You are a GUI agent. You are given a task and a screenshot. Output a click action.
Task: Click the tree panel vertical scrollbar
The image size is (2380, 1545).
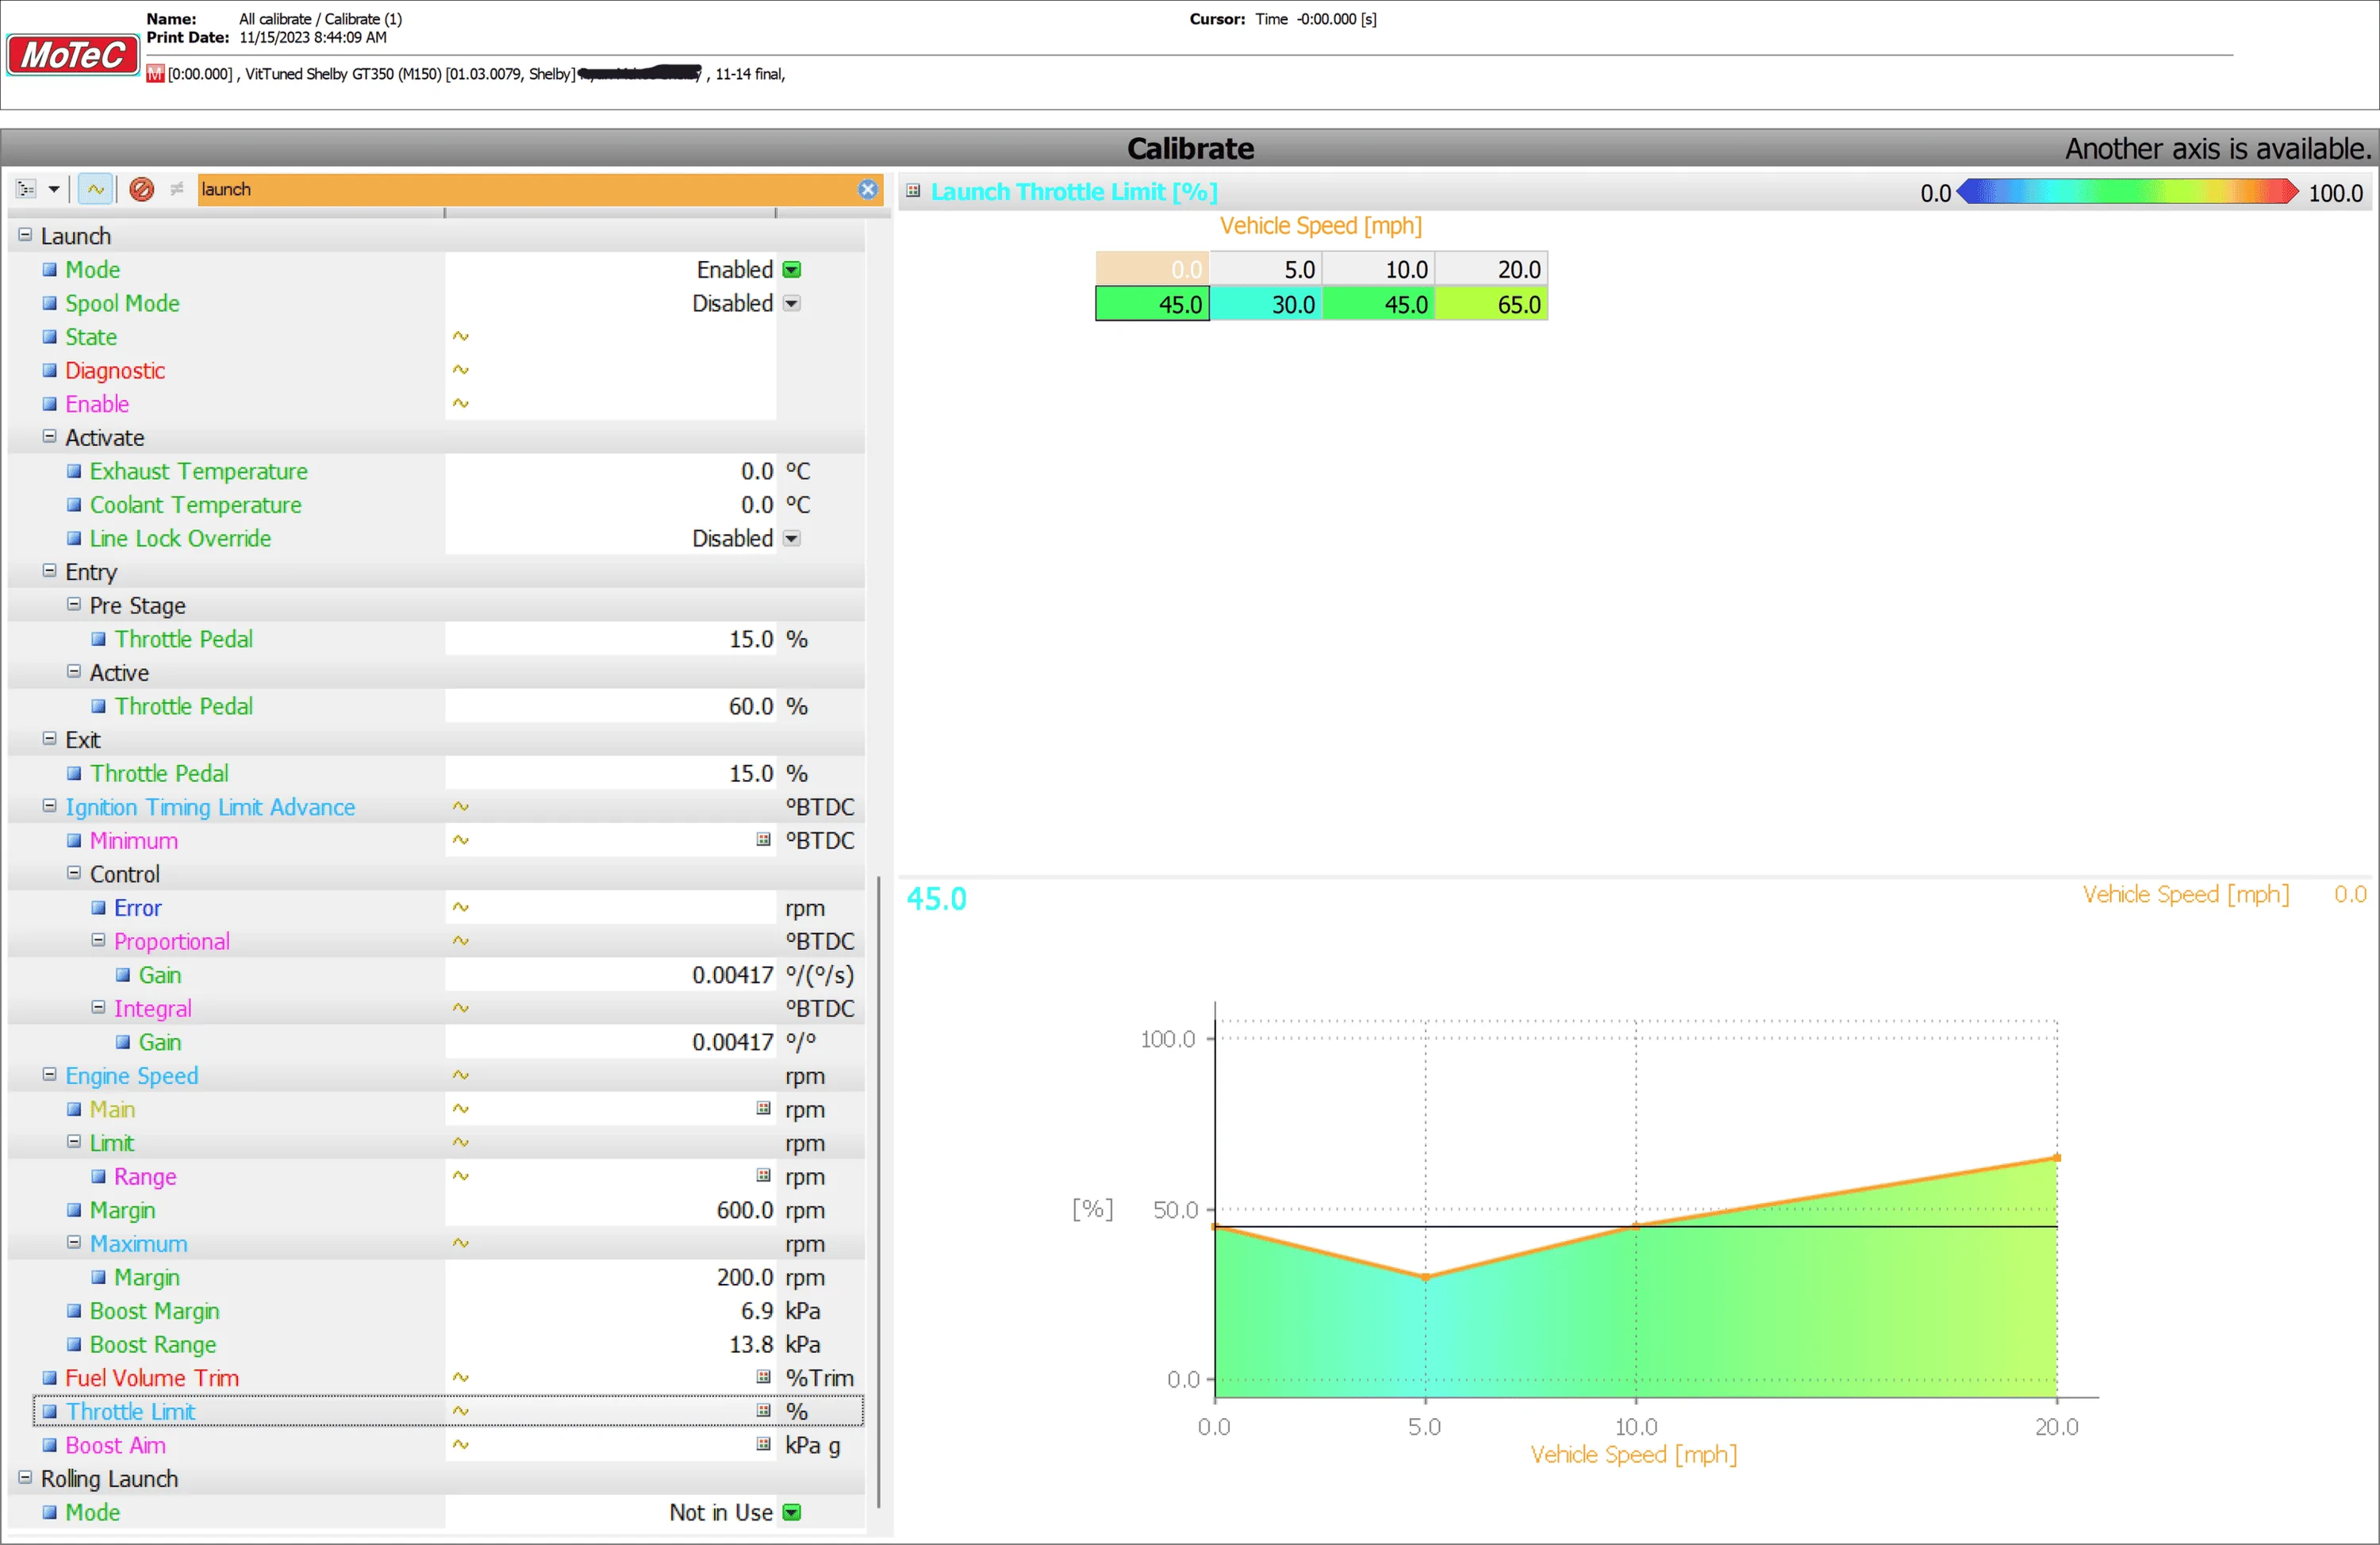879,1190
